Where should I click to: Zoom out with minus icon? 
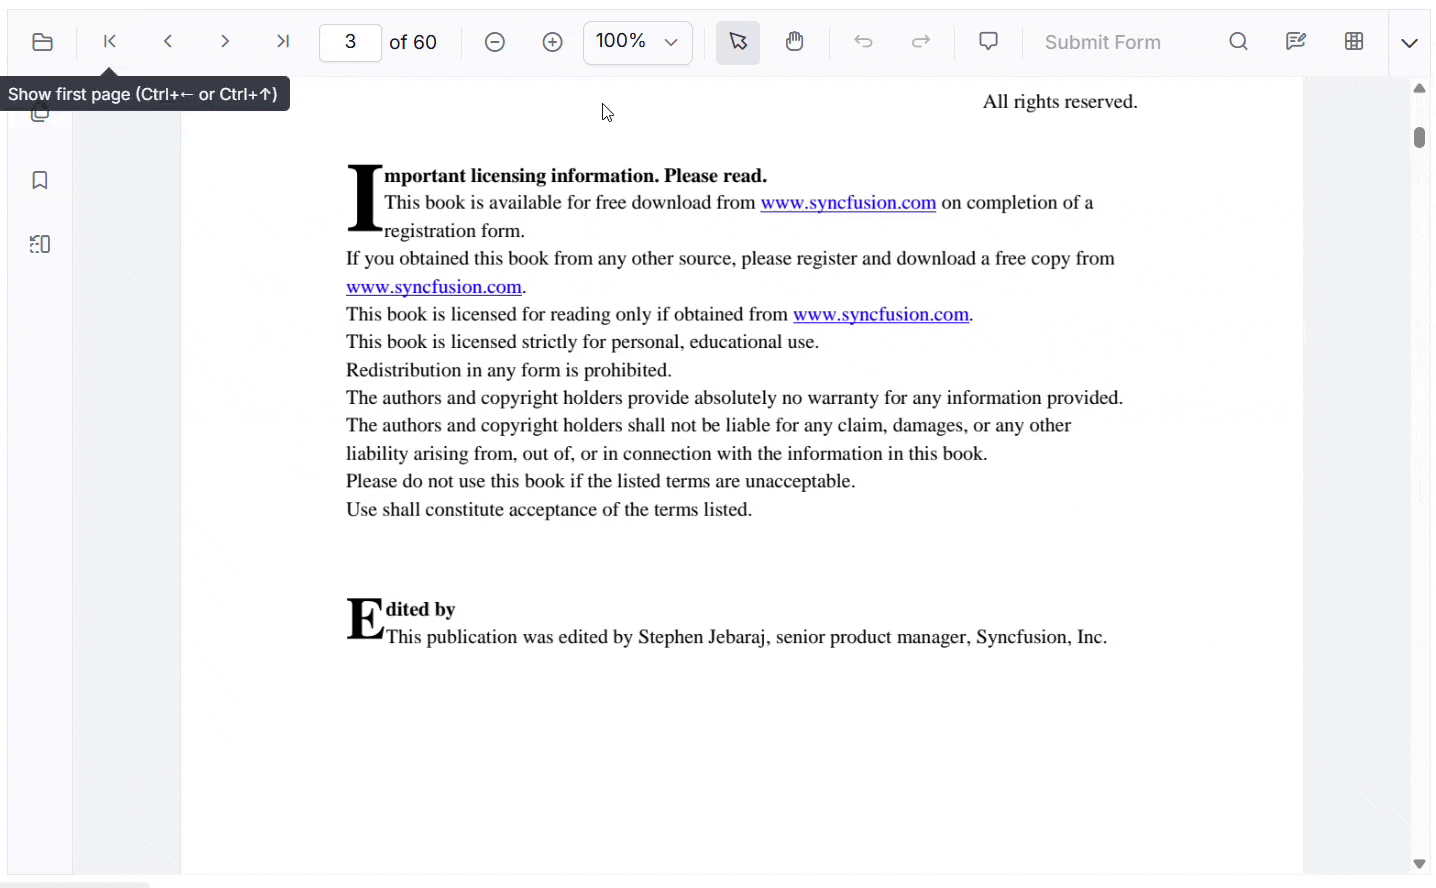495,42
